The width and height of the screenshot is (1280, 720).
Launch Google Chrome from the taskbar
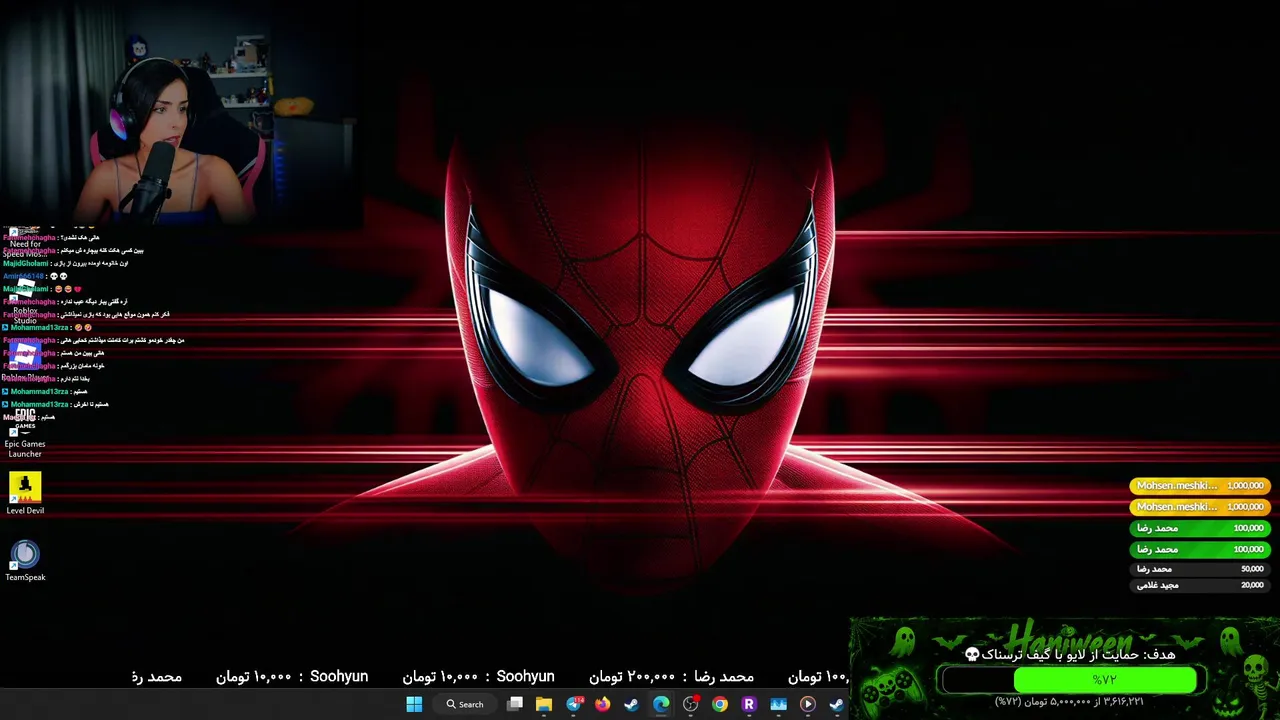pyautogui.click(x=719, y=704)
